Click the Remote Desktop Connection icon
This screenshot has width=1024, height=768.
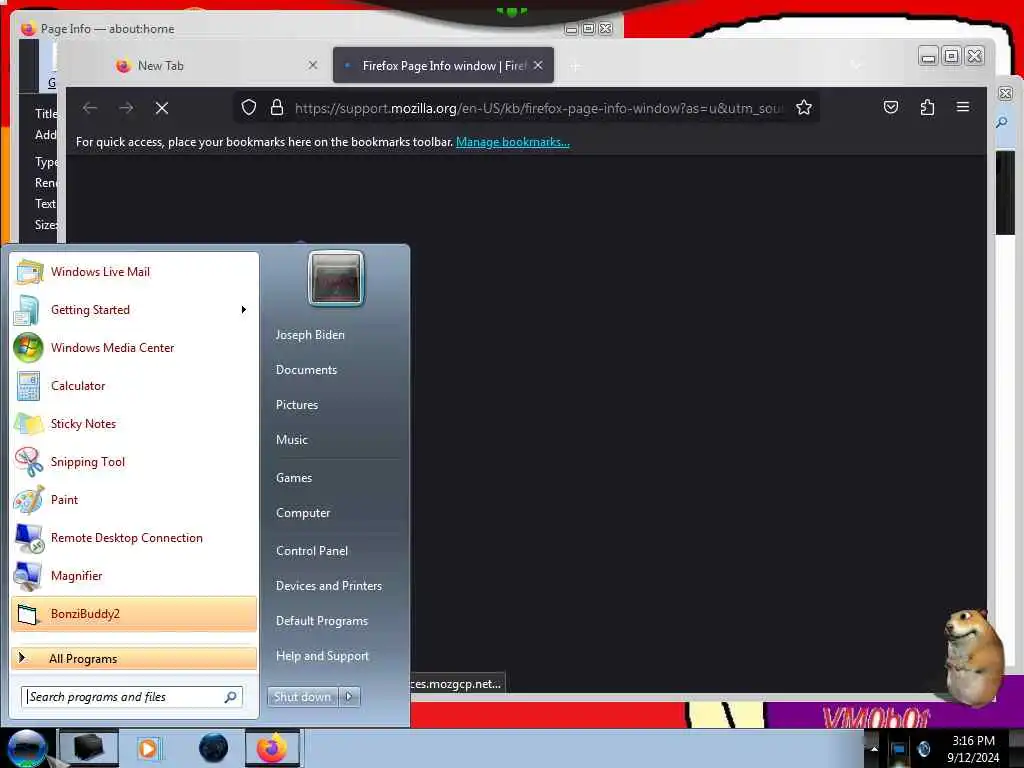coord(29,538)
